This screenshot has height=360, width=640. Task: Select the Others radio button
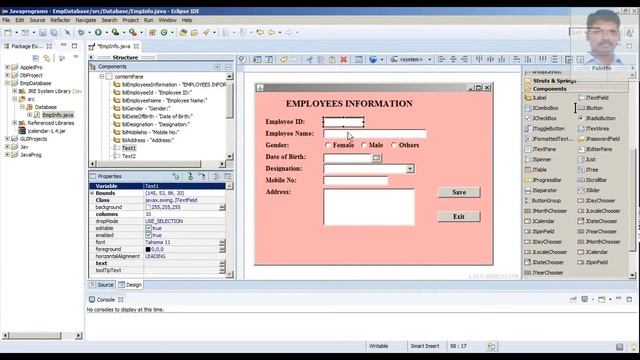coord(394,145)
